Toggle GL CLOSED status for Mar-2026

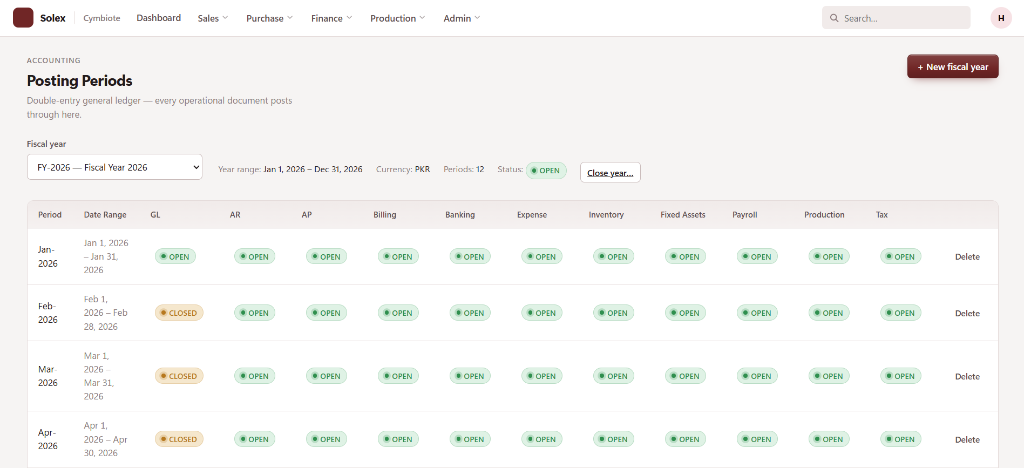(179, 376)
